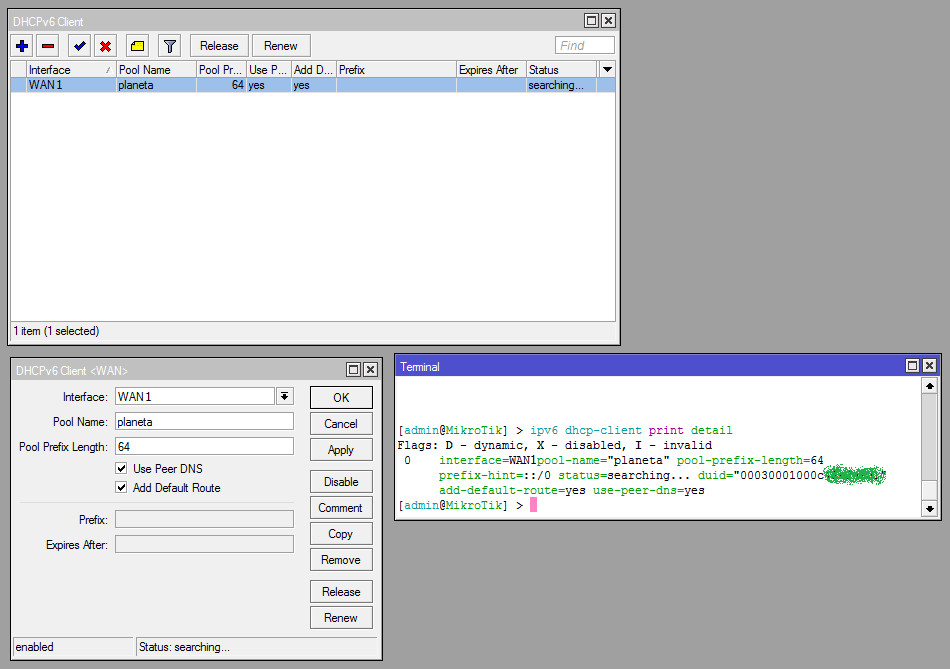
Task: Sort by the Interface column header
Action: click(71, 70)
